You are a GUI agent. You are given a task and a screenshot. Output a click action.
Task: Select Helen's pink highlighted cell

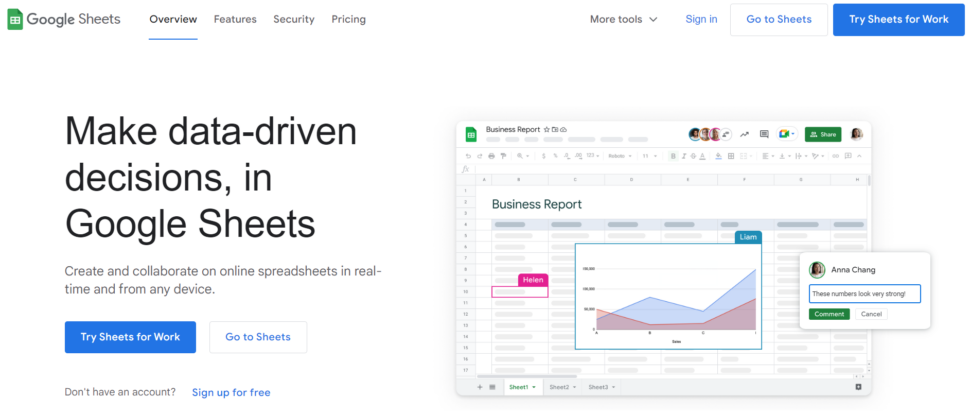coord(520,291)
